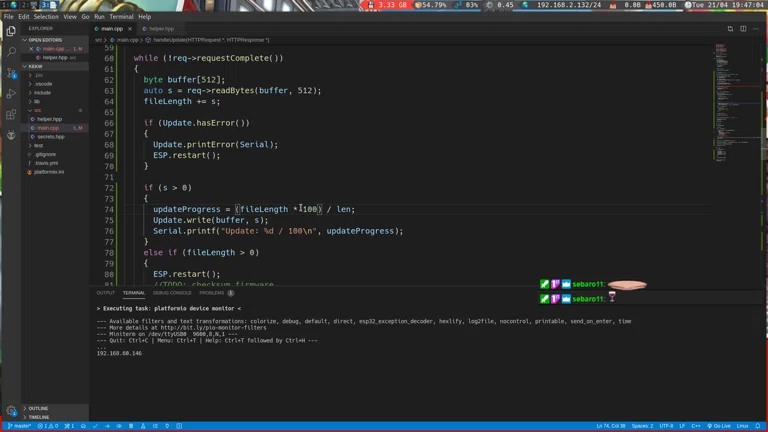The image size is (768, 432).
Task: Open the PlatformIO alien-head icon
Action: 11,135
